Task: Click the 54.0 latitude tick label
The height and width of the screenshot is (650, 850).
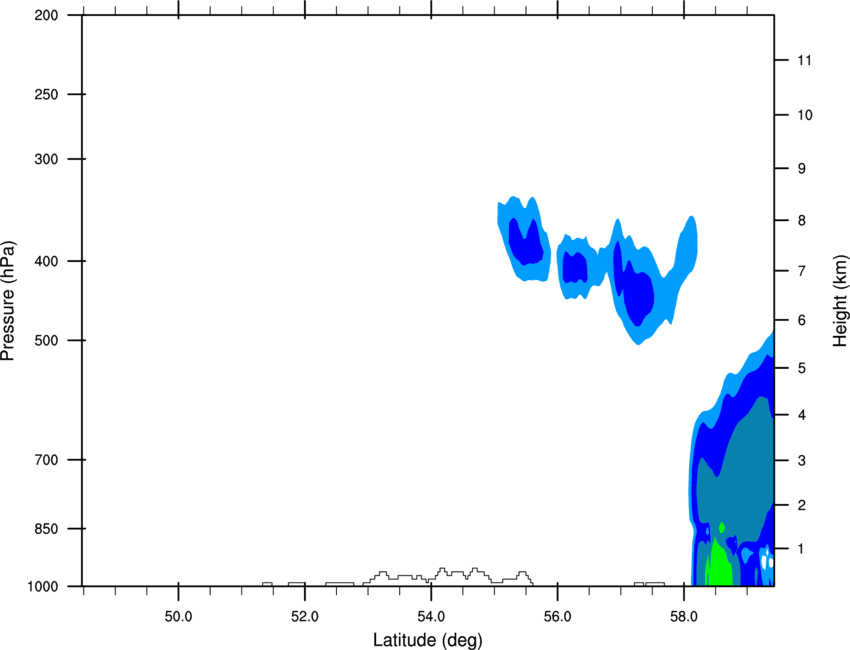Action: click(x=432, y=617)
